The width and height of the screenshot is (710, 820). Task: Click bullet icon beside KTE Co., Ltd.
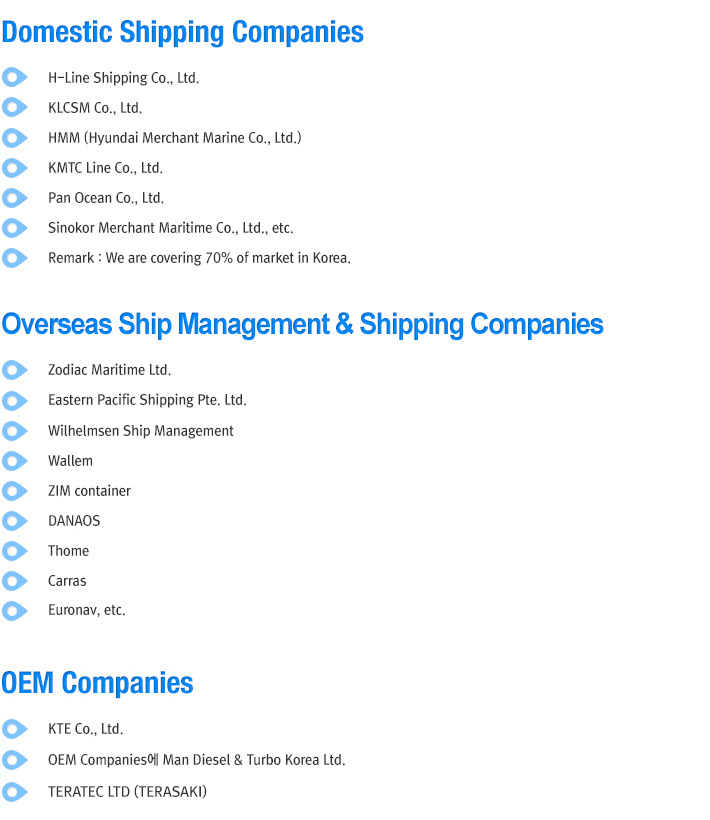[15, 729]
